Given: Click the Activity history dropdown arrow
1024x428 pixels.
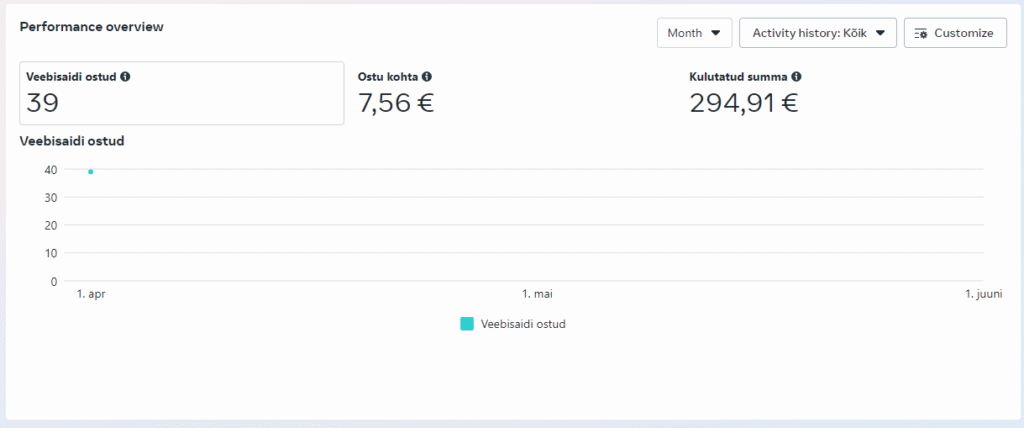Looking at the screenshot, I should coord(880,33).
